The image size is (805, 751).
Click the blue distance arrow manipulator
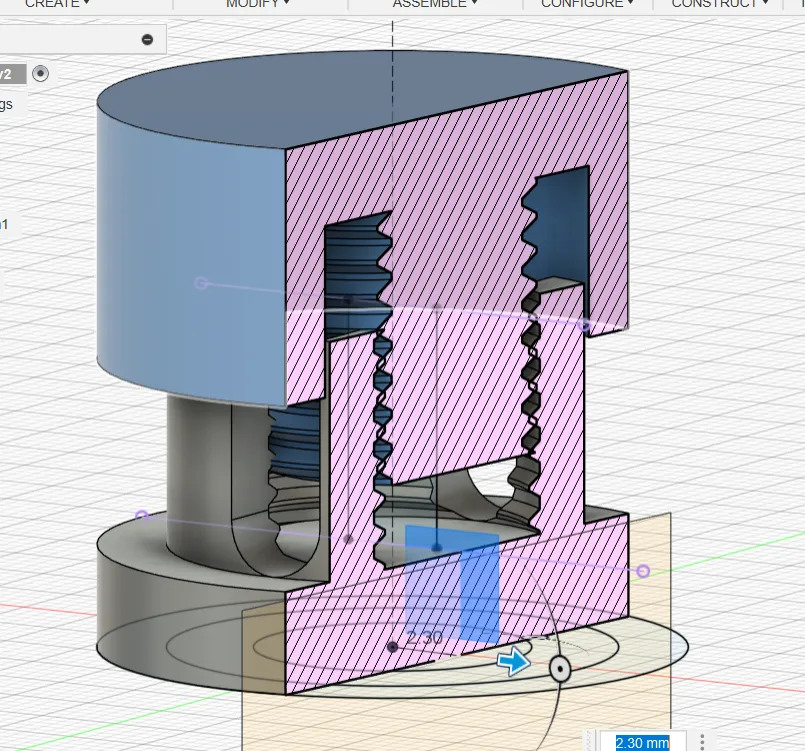513,662
